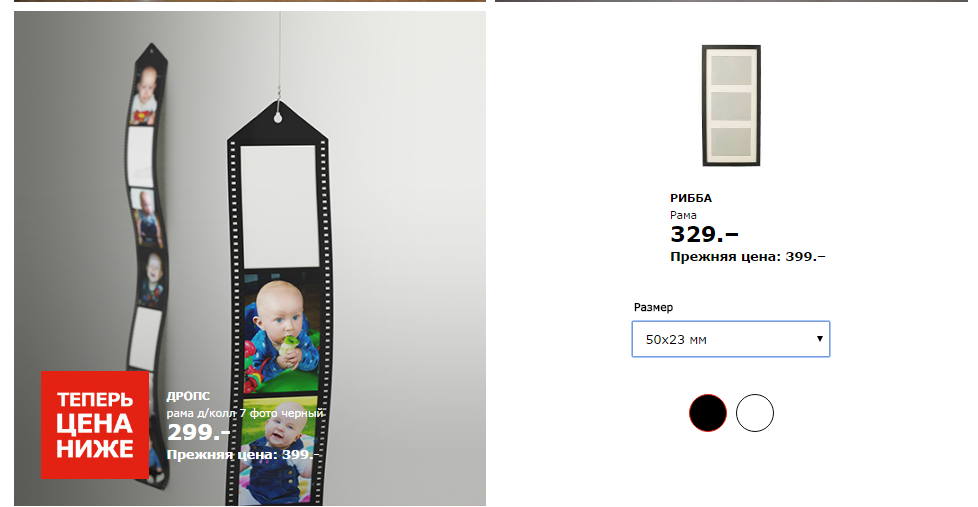Click the arrow on the size dropdown
Image resolution: width=978 pixels, height=507 pixels.
(819, 339)
